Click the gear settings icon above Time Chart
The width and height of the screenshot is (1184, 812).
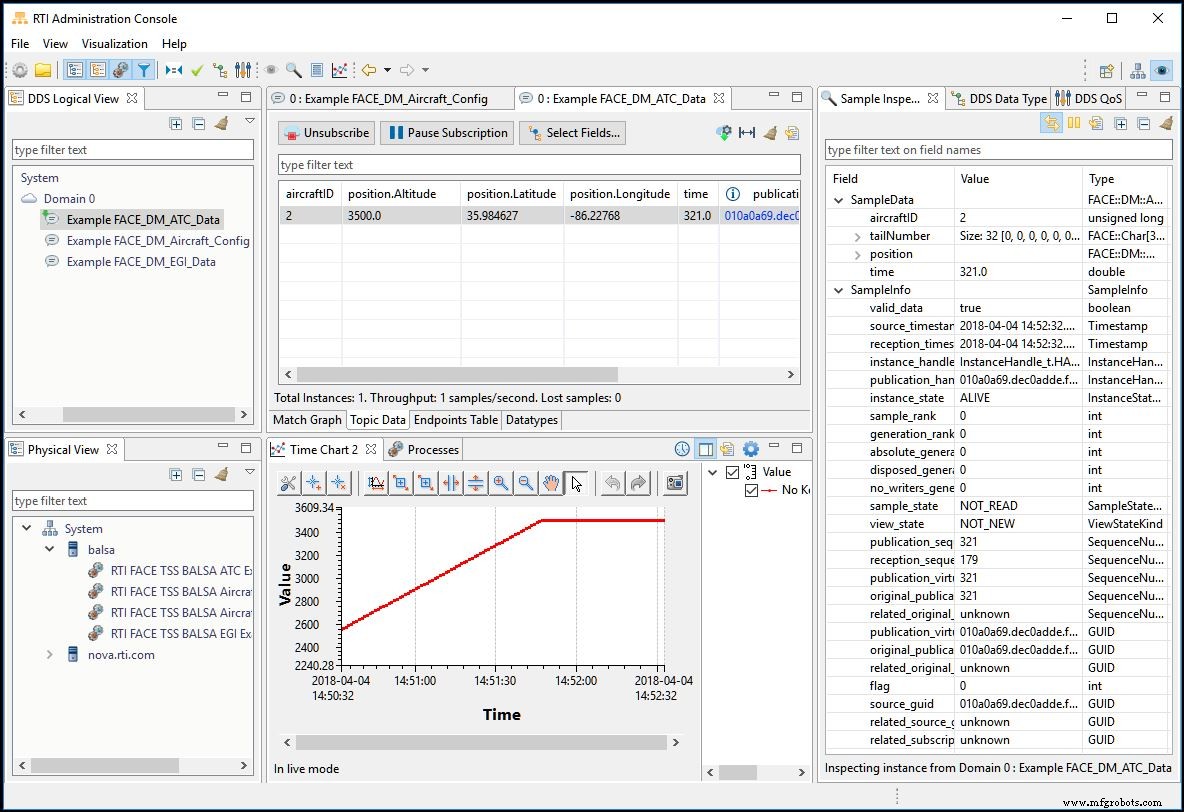751,449
